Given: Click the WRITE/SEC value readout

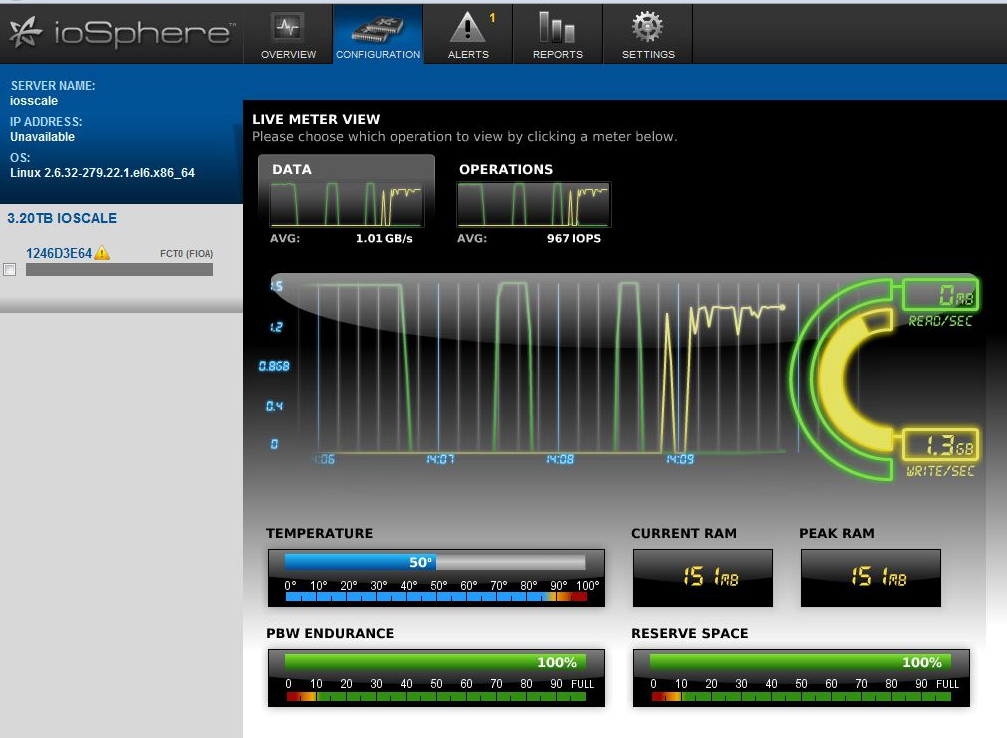Looking at the screenshot, I should [x=941, y=444].
